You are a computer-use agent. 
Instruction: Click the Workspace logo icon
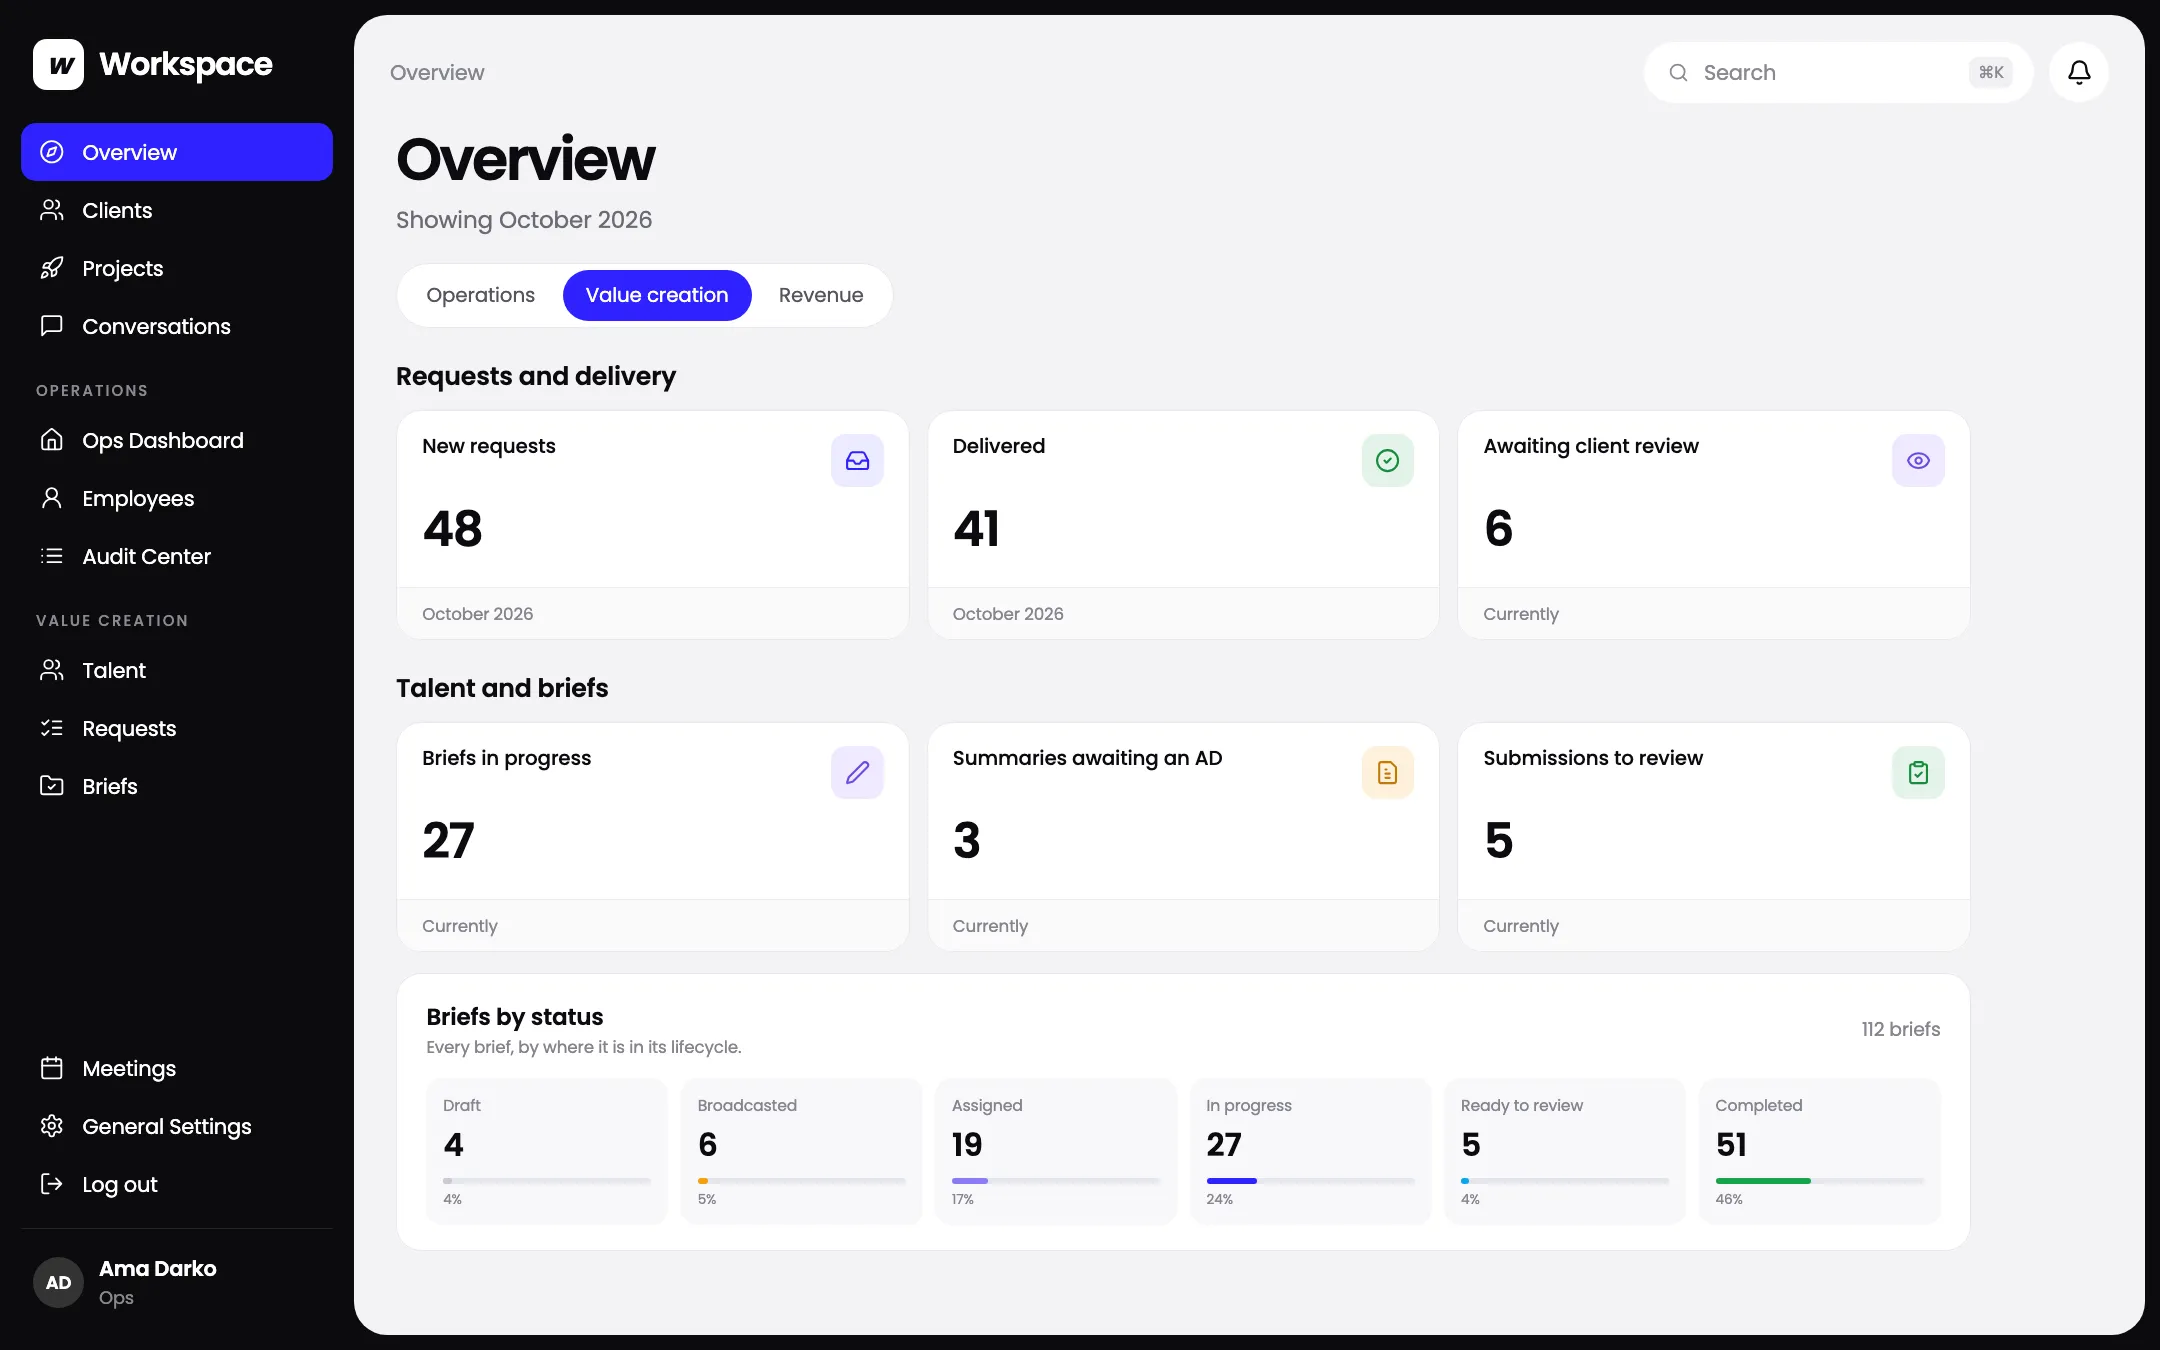58,65
